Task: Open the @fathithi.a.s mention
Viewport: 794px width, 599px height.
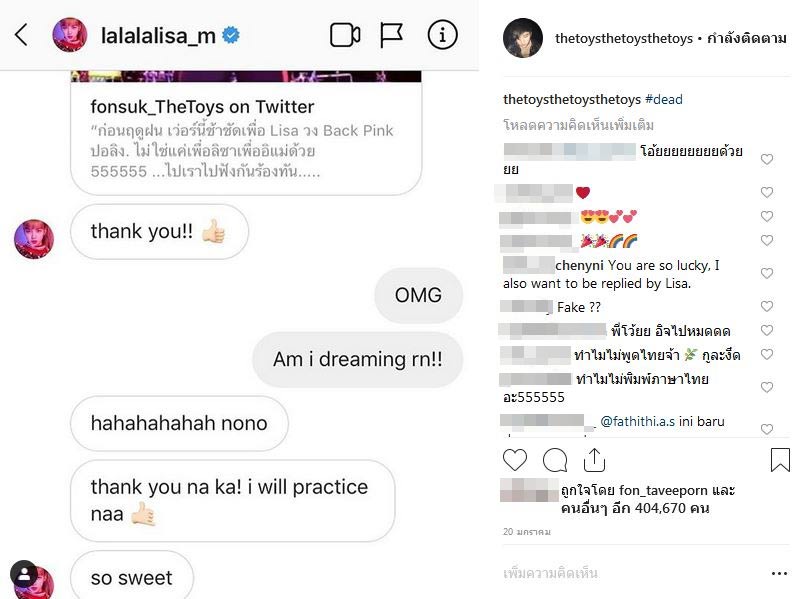Action: pos(637,421)
